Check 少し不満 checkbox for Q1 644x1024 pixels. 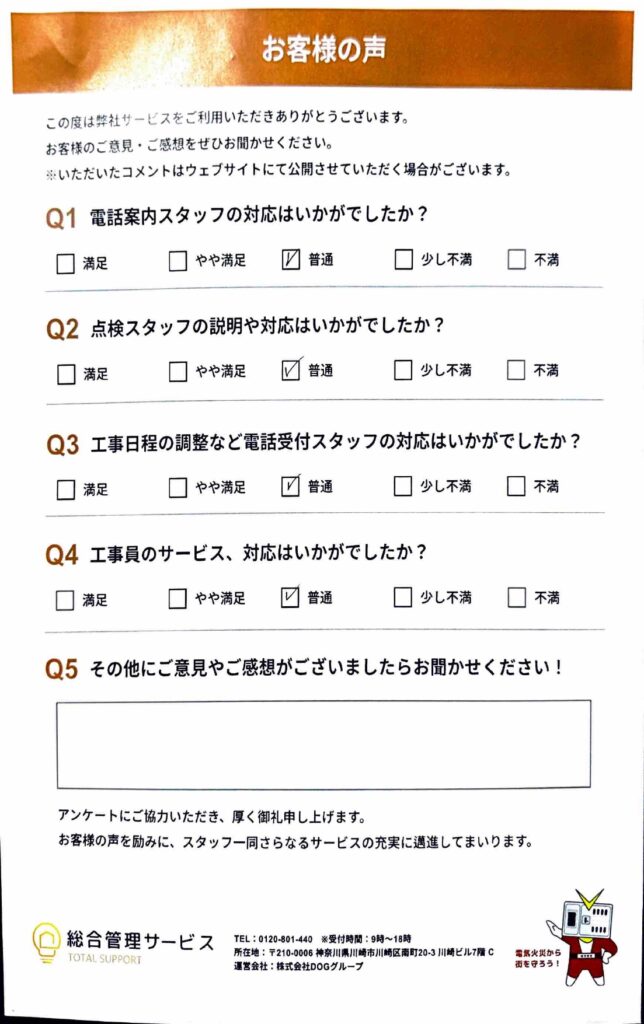coord(403,260)
